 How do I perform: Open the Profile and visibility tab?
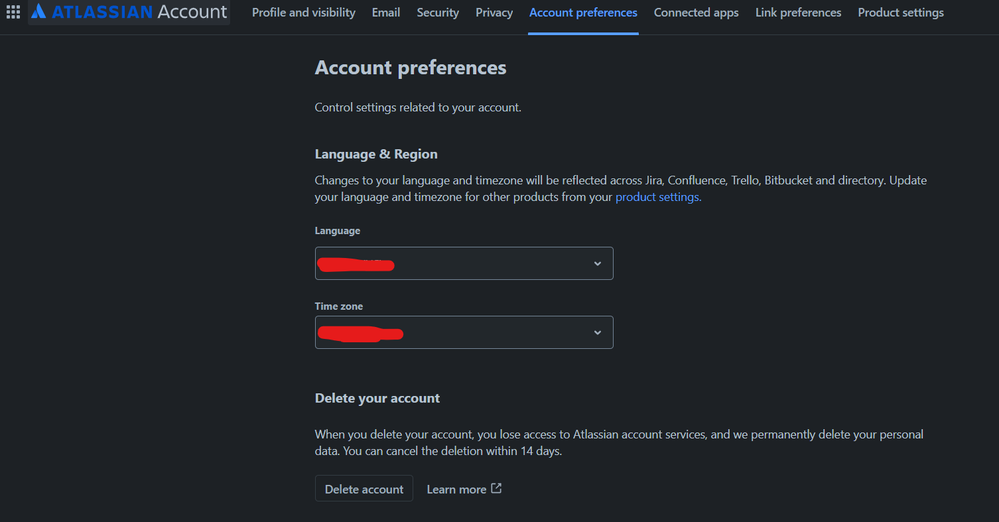(303, 13)
